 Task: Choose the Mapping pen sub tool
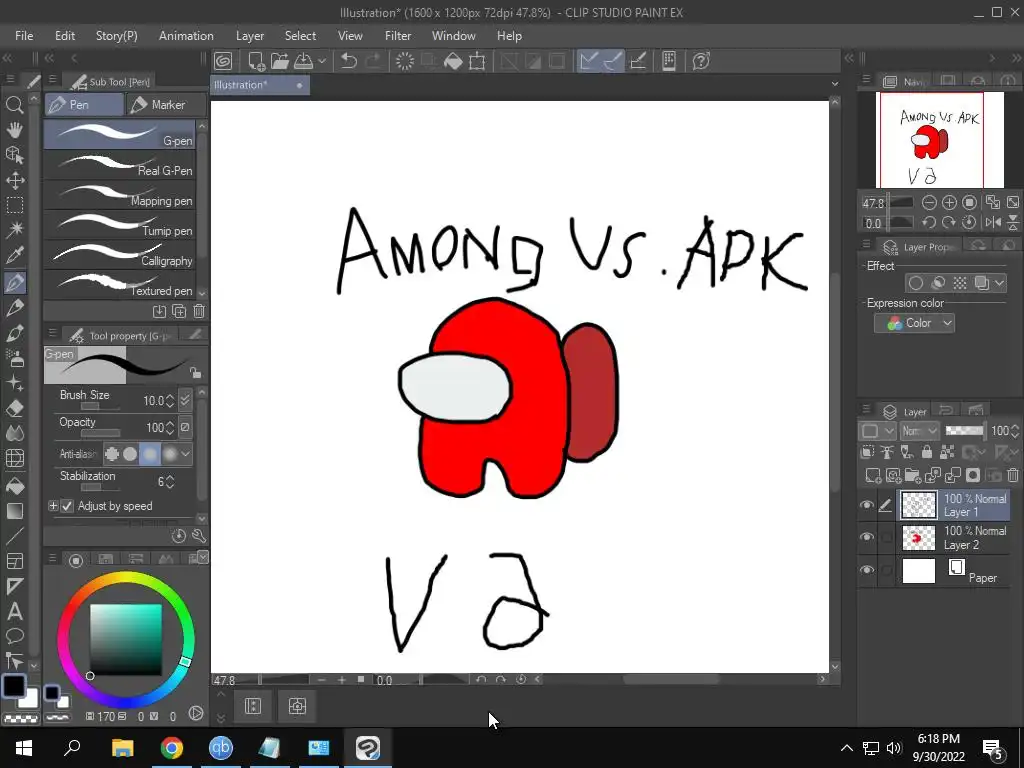[120, 195]
